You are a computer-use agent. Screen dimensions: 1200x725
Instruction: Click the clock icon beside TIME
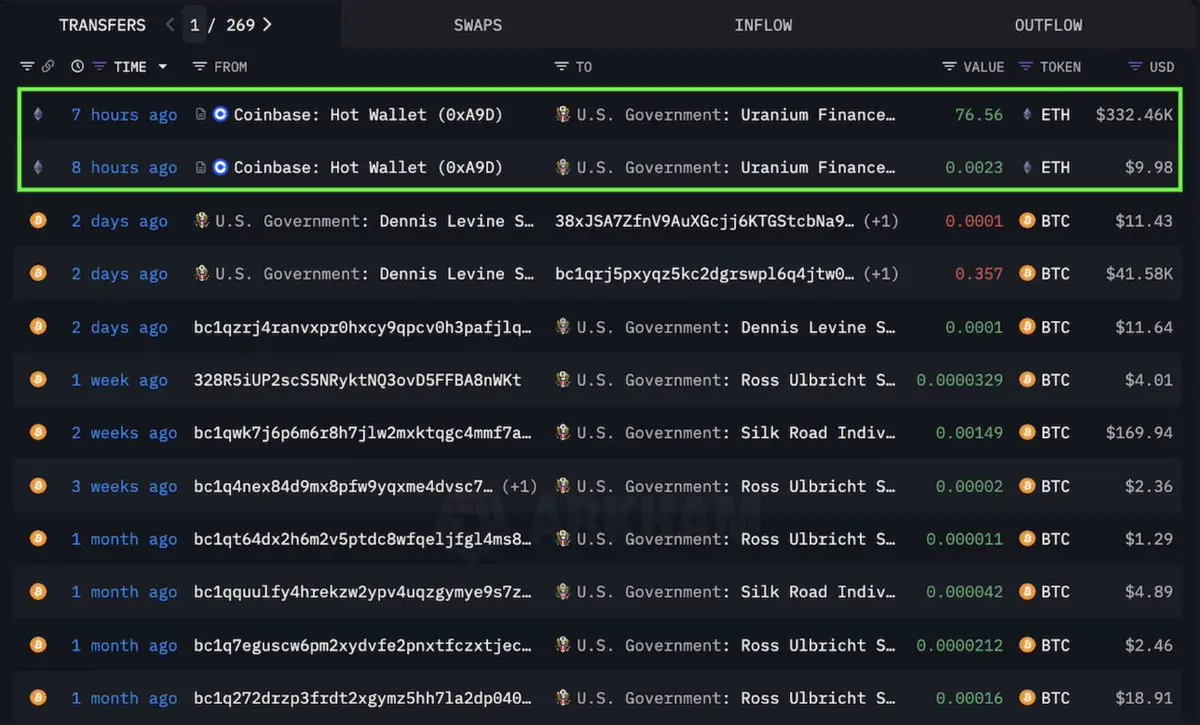tap(78, 67)
